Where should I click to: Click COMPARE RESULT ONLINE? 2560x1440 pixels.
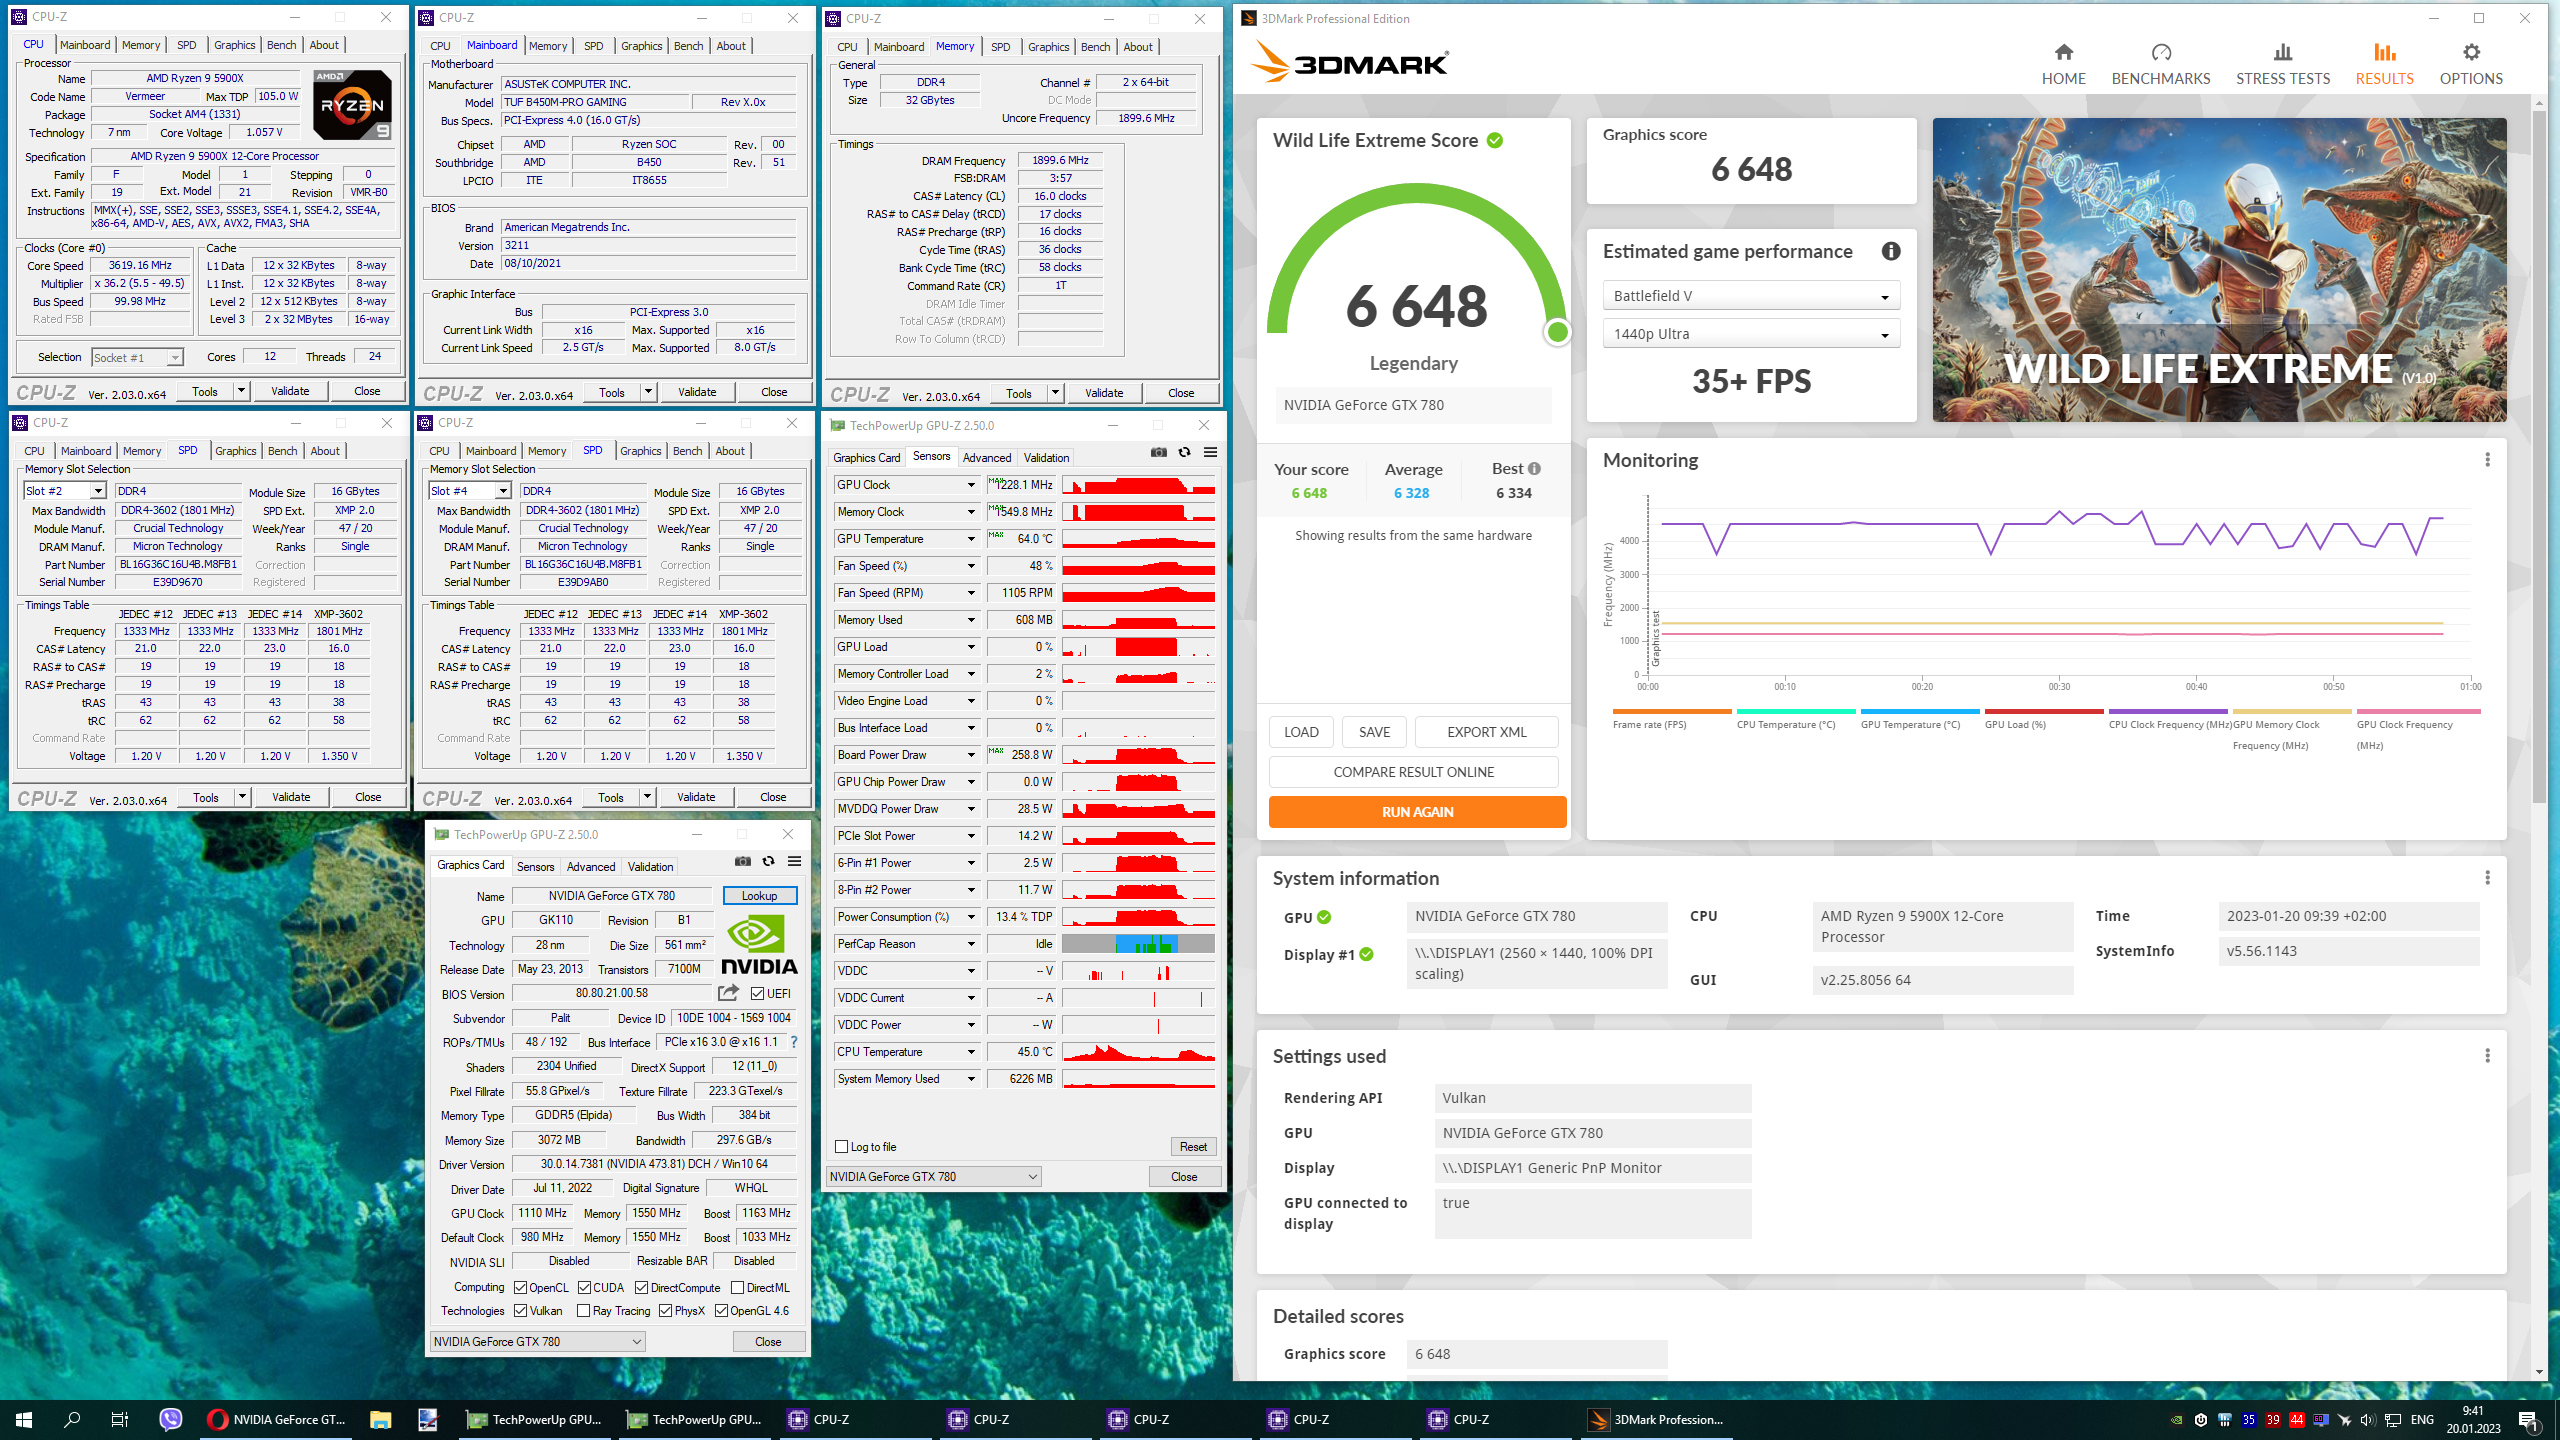1413,772
